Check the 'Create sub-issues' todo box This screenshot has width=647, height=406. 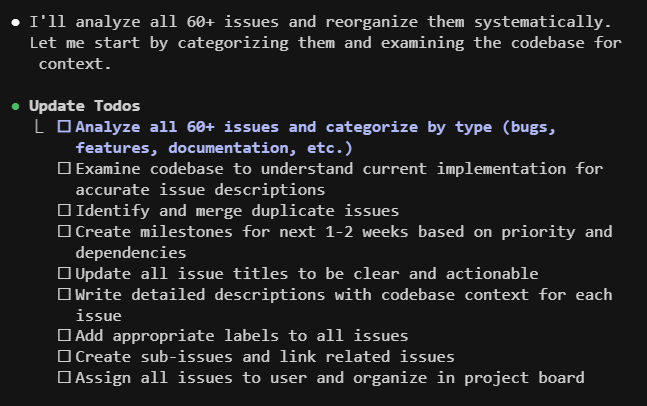point(64,356)
